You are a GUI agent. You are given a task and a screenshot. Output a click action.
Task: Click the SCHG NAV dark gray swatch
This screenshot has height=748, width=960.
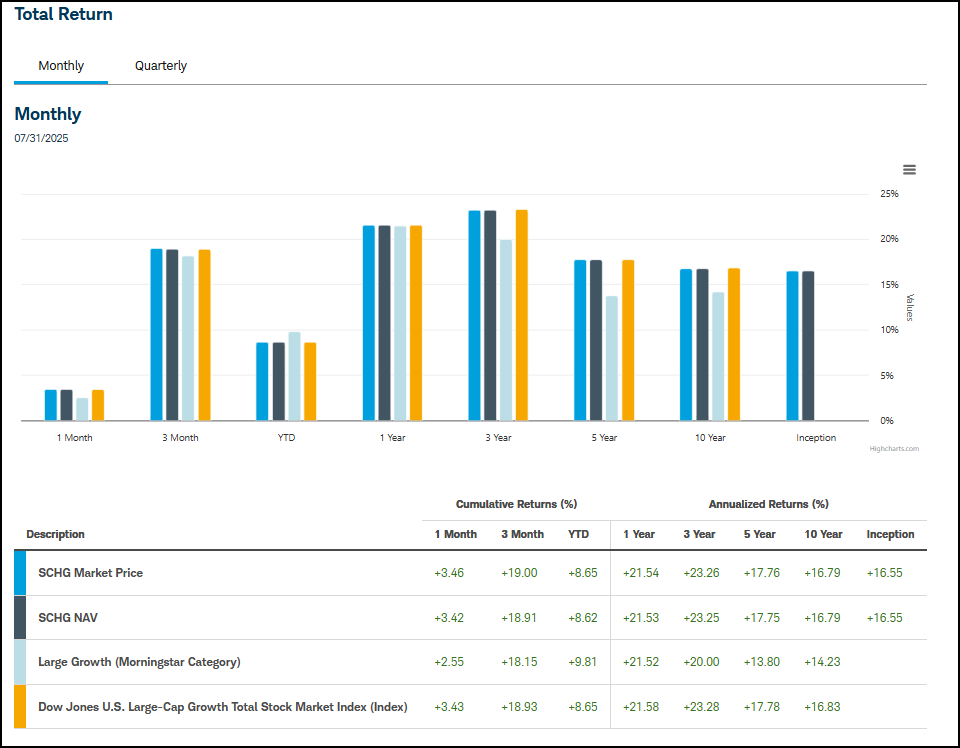click(x=20, y=618)
